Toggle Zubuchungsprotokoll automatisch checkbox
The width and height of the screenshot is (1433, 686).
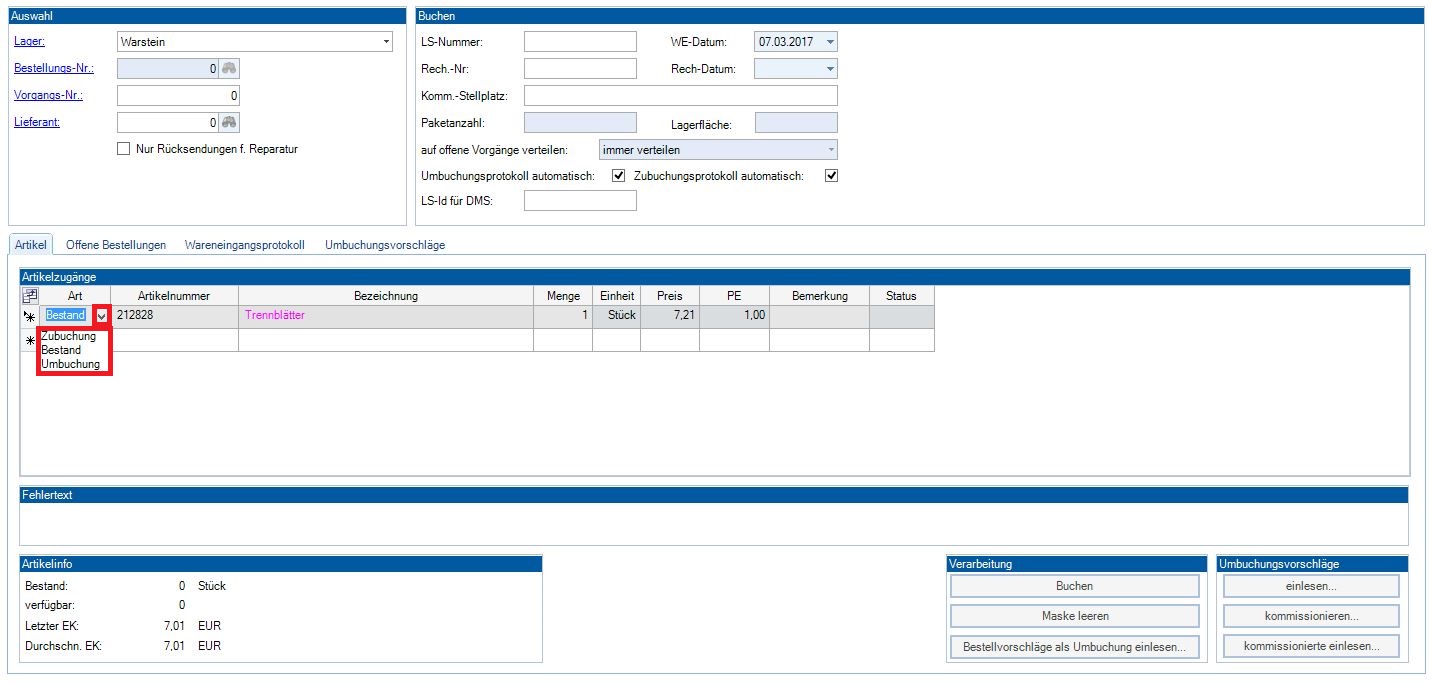tap(830, 176)
